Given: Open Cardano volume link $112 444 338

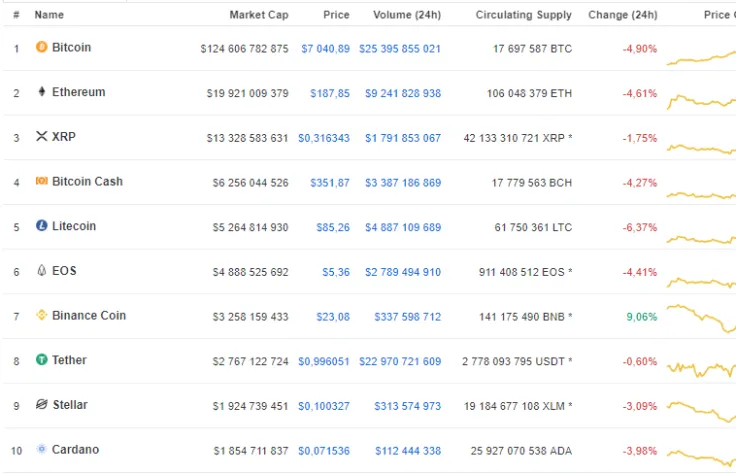Looking at the screenshot, I should coord(408,451).
